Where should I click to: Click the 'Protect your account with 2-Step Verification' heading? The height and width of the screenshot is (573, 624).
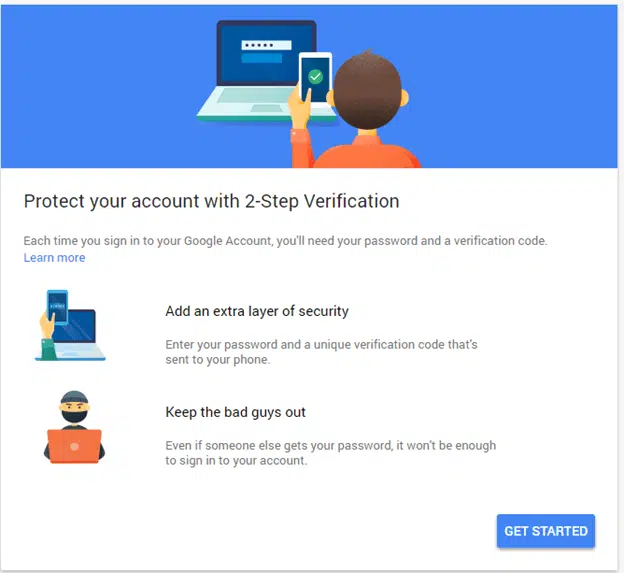tap(211, 201)
